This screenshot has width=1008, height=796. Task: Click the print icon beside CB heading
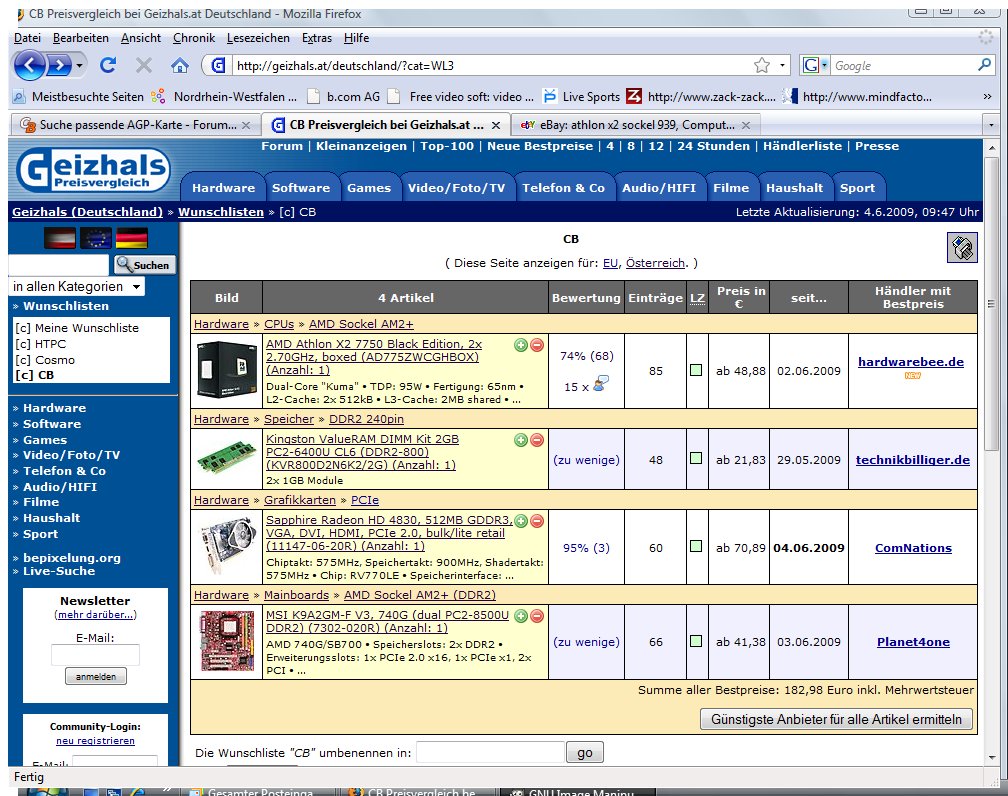(x=962, y=248)
